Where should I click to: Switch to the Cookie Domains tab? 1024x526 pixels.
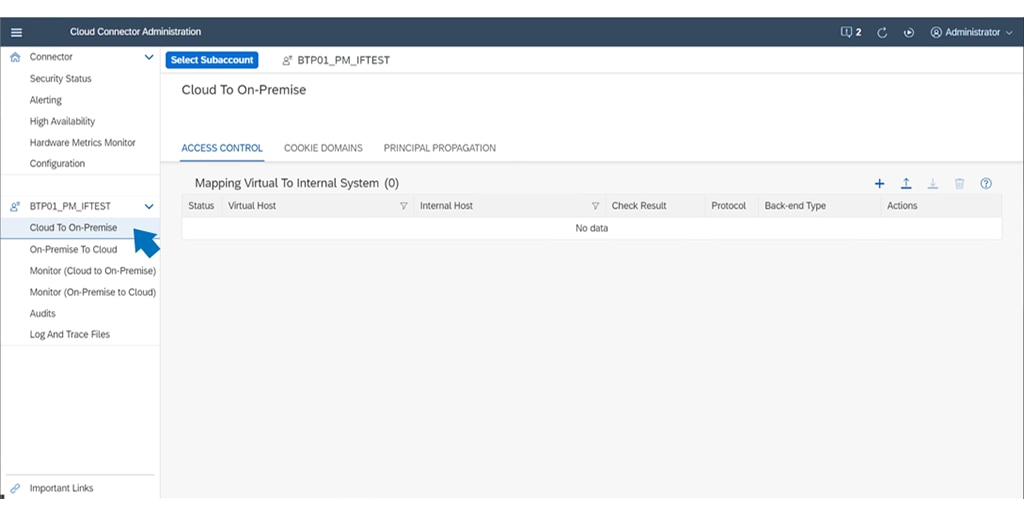pyautogui.click(x=323, y=148)
